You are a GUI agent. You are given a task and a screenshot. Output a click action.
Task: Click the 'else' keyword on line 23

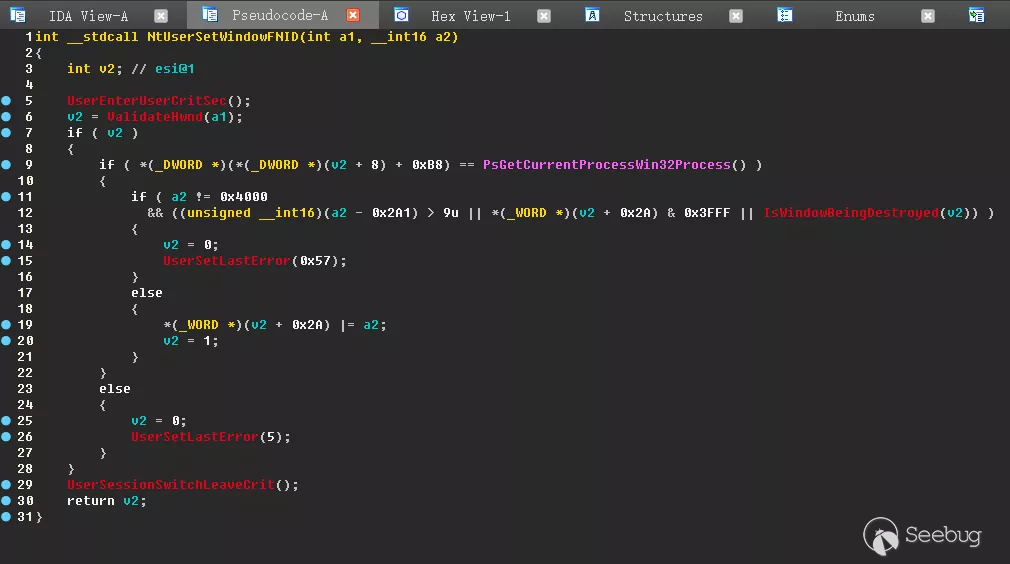[x=115, y=388]
